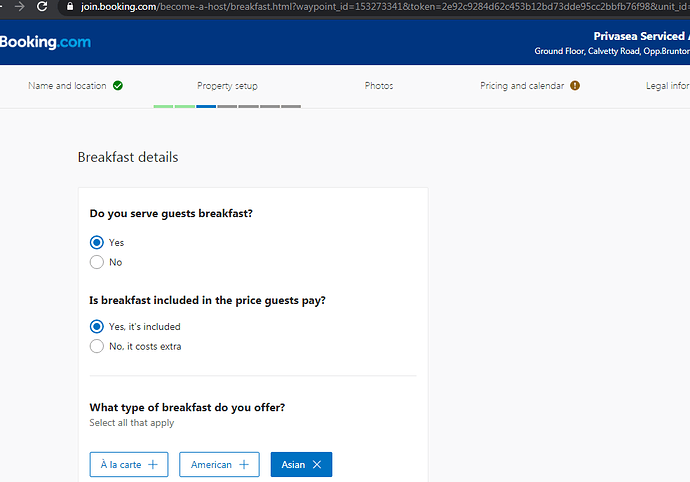Image resolution: width=690 pixels, height=482 pixels.
Task: Select No for serving guests breakfast
Action: [97, 262]
